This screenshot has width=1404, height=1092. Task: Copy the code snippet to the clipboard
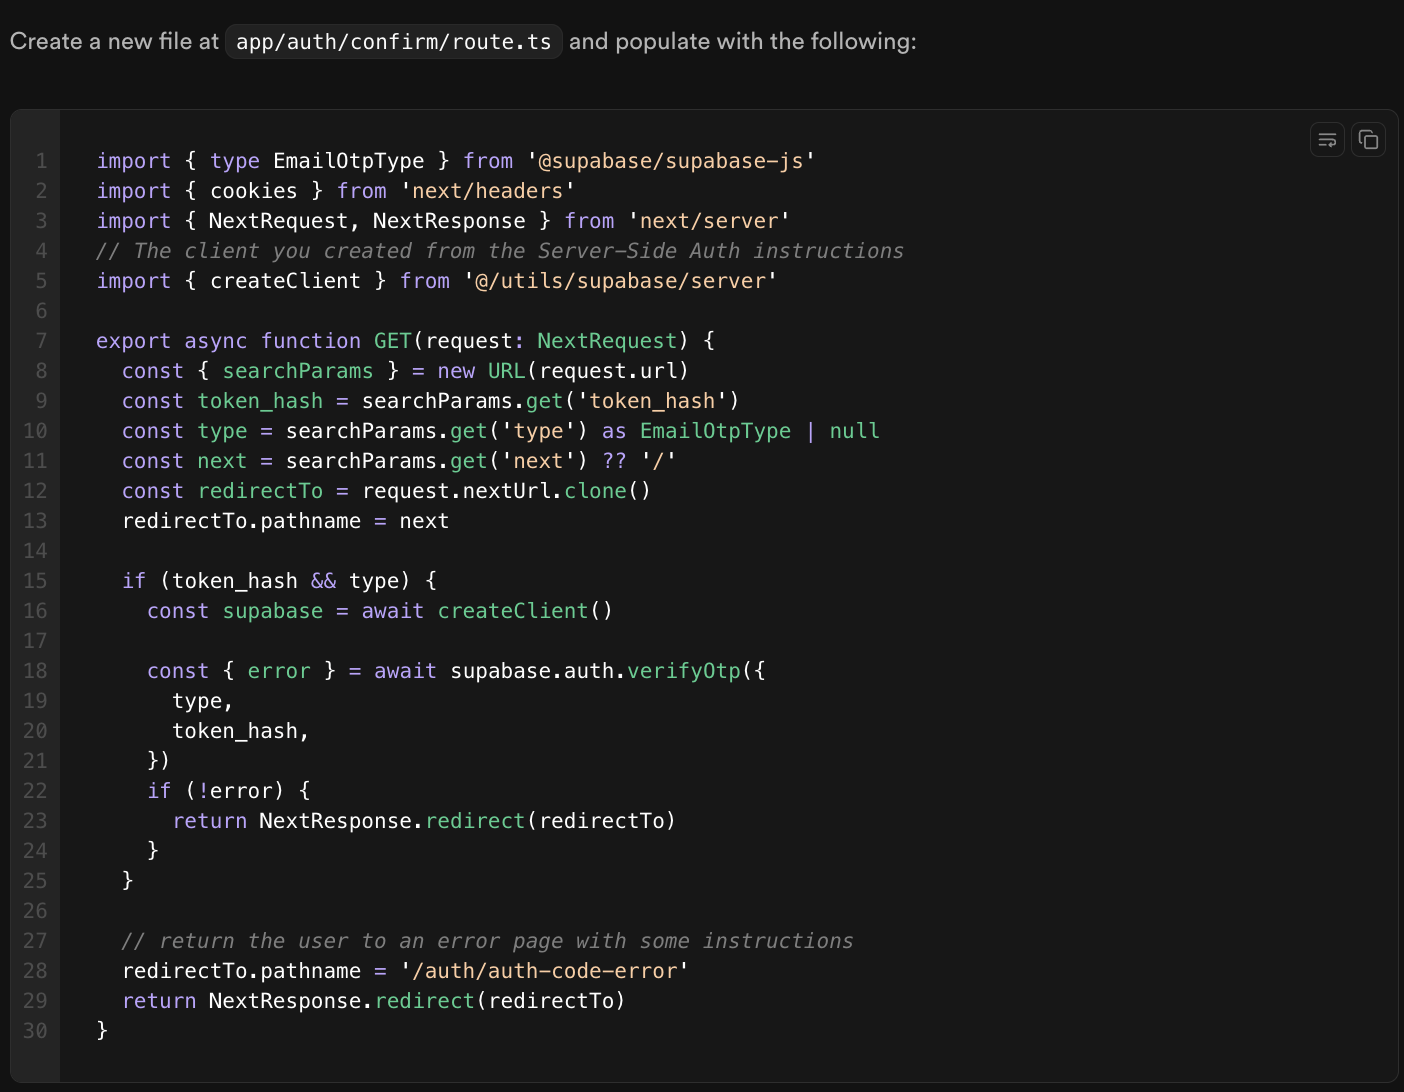(1368, 139)
